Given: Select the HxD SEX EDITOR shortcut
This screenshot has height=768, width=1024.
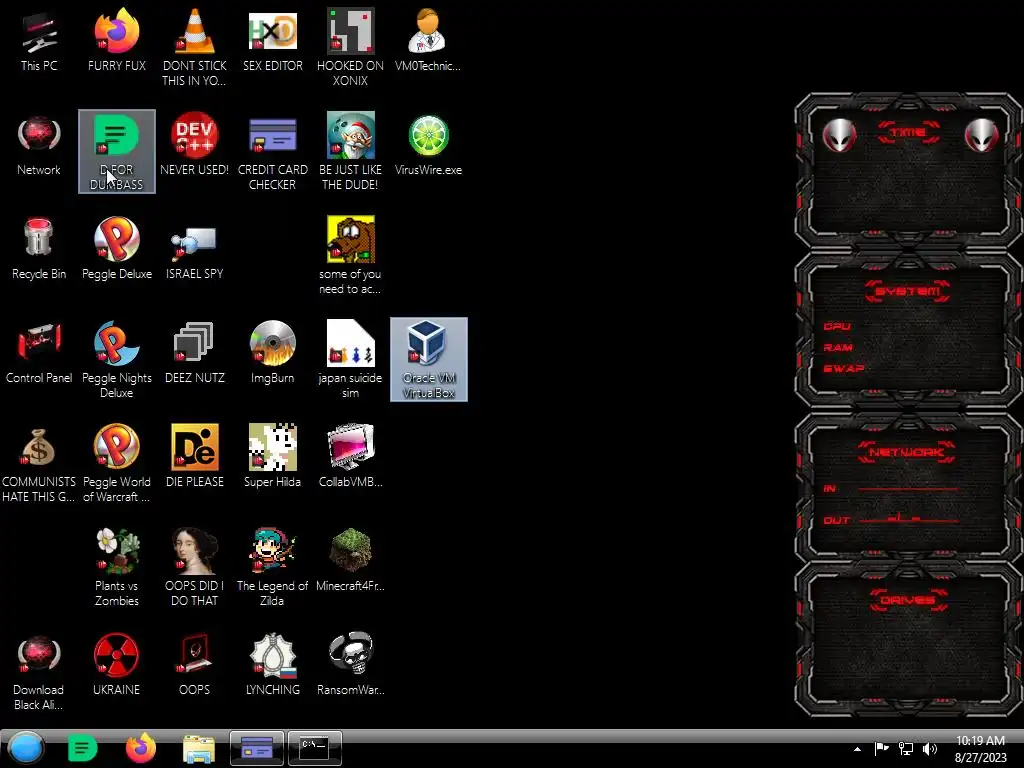Looking at the screenshot, I should point(272,40).
